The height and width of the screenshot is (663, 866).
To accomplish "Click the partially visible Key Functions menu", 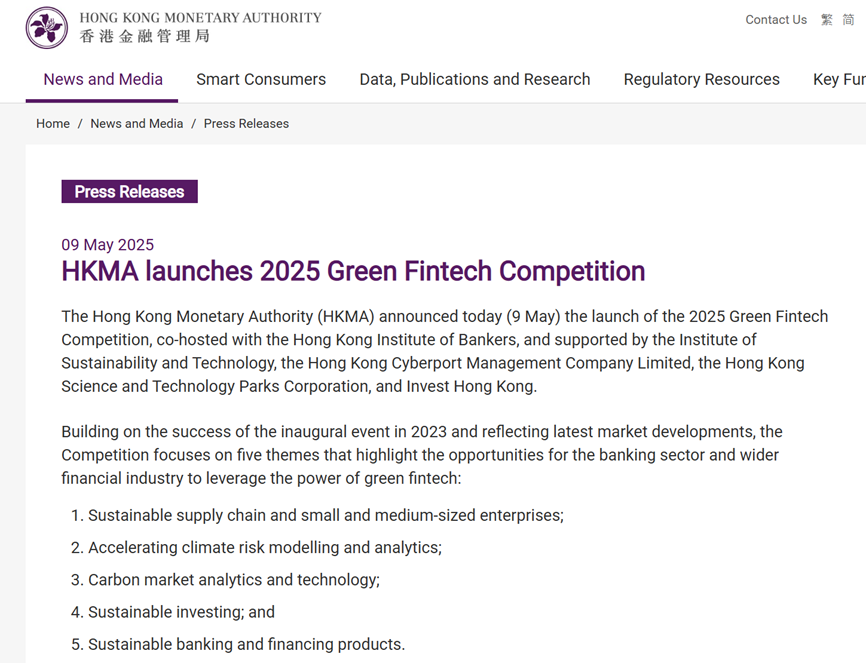I will click(x=840, y=79).
